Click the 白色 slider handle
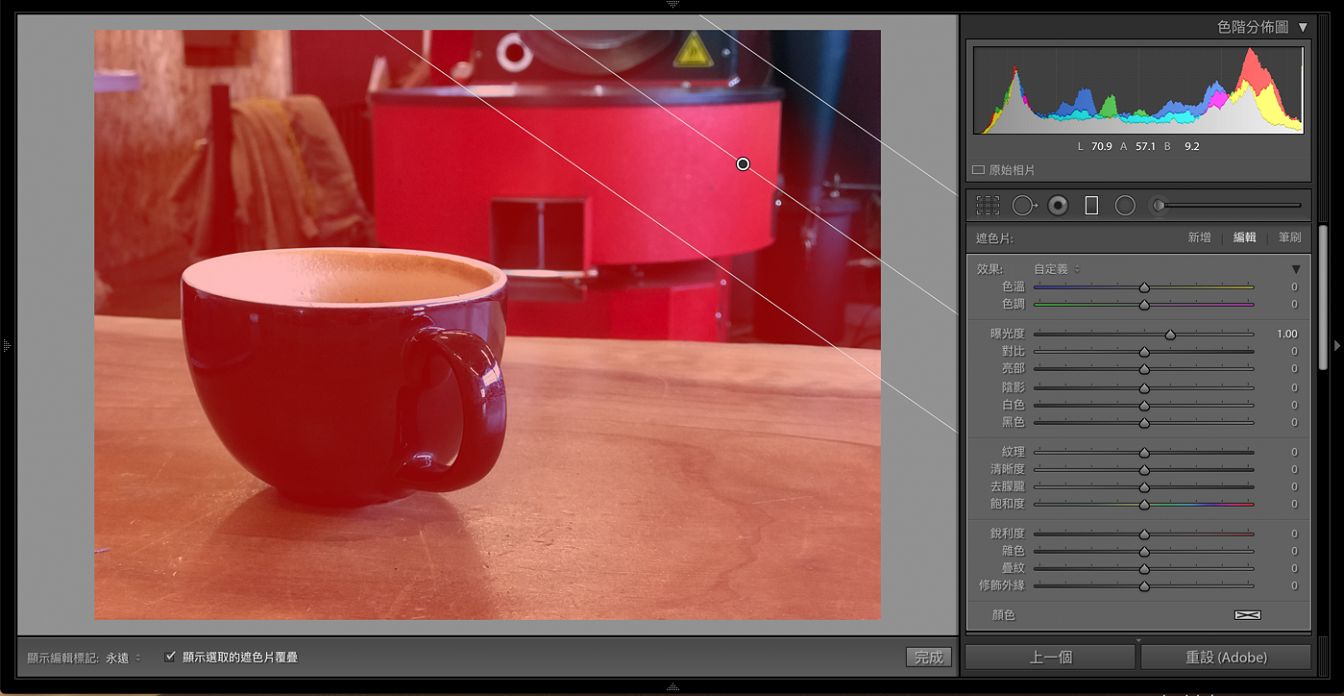1344x696 pixels. tap(1144, 405)
